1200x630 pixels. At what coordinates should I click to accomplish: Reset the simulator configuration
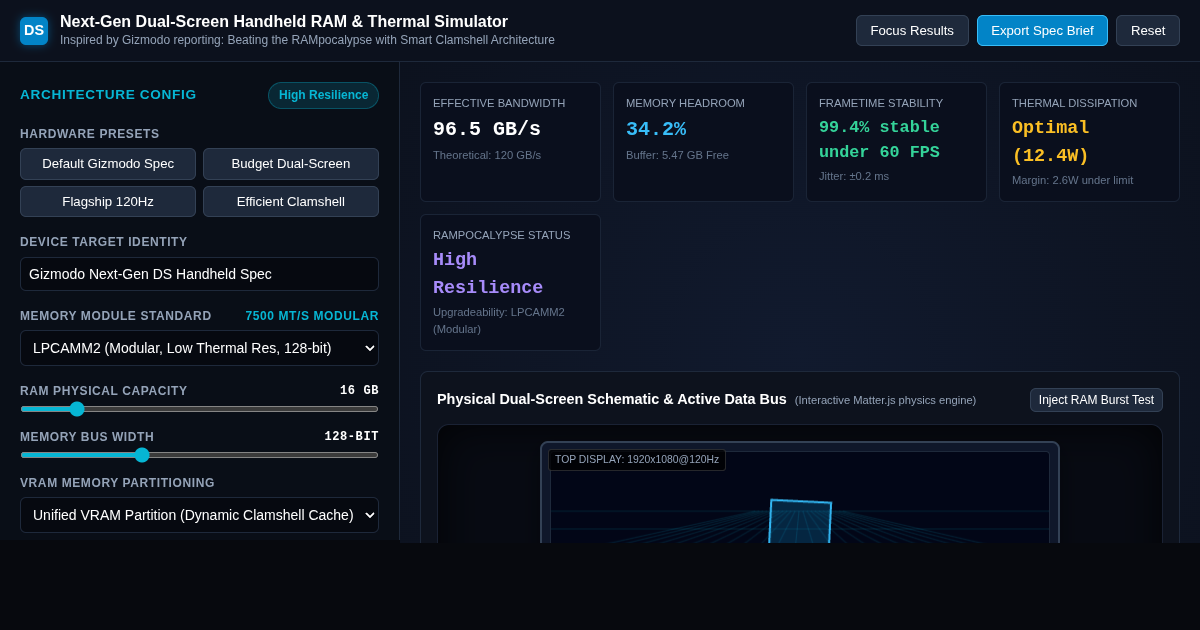pyautogui.click(x=1148, y=30)
